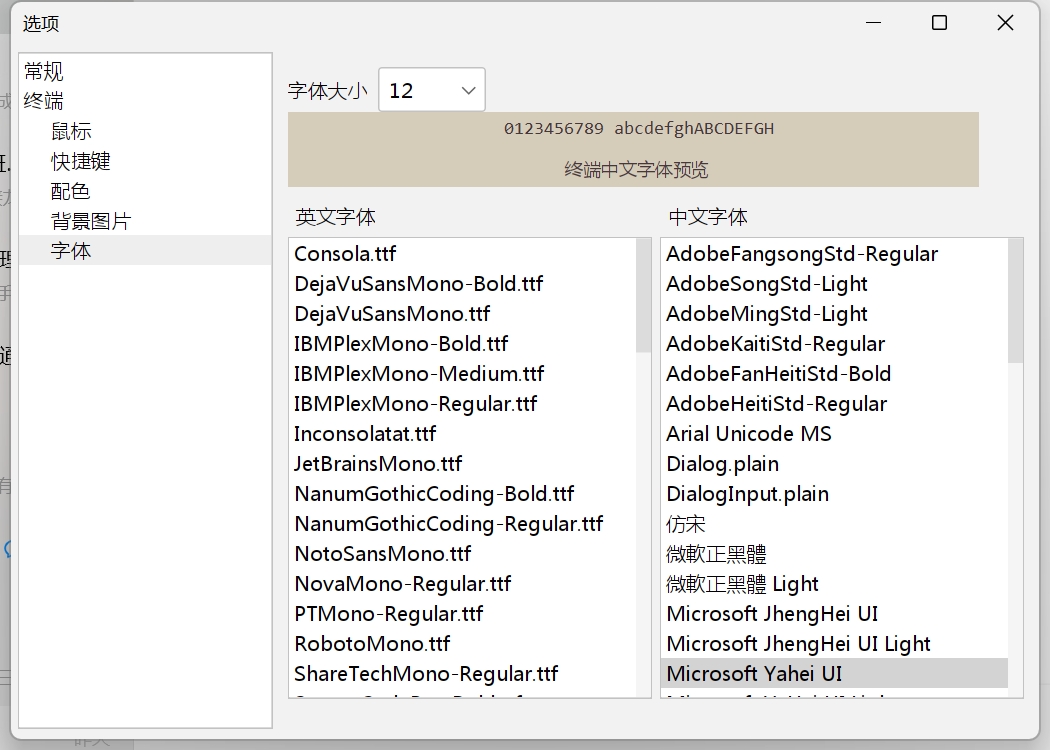Select 终端 category in sidebar
This screenshot has height=750, width=1050.
pos(44,101)
